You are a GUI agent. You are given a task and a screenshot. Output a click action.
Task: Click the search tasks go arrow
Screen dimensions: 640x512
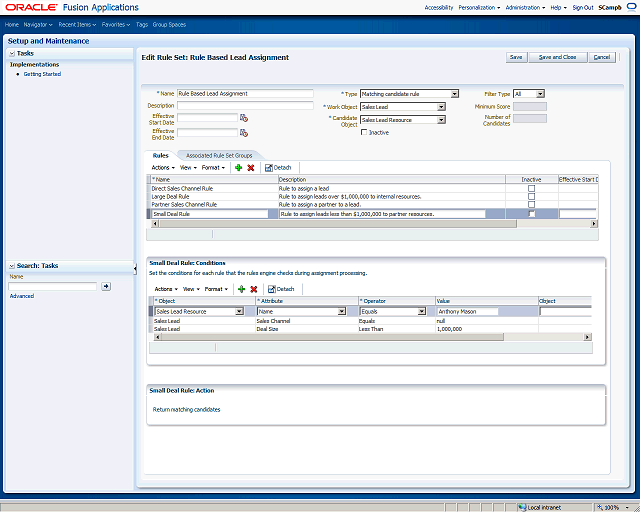coord(106,286)
